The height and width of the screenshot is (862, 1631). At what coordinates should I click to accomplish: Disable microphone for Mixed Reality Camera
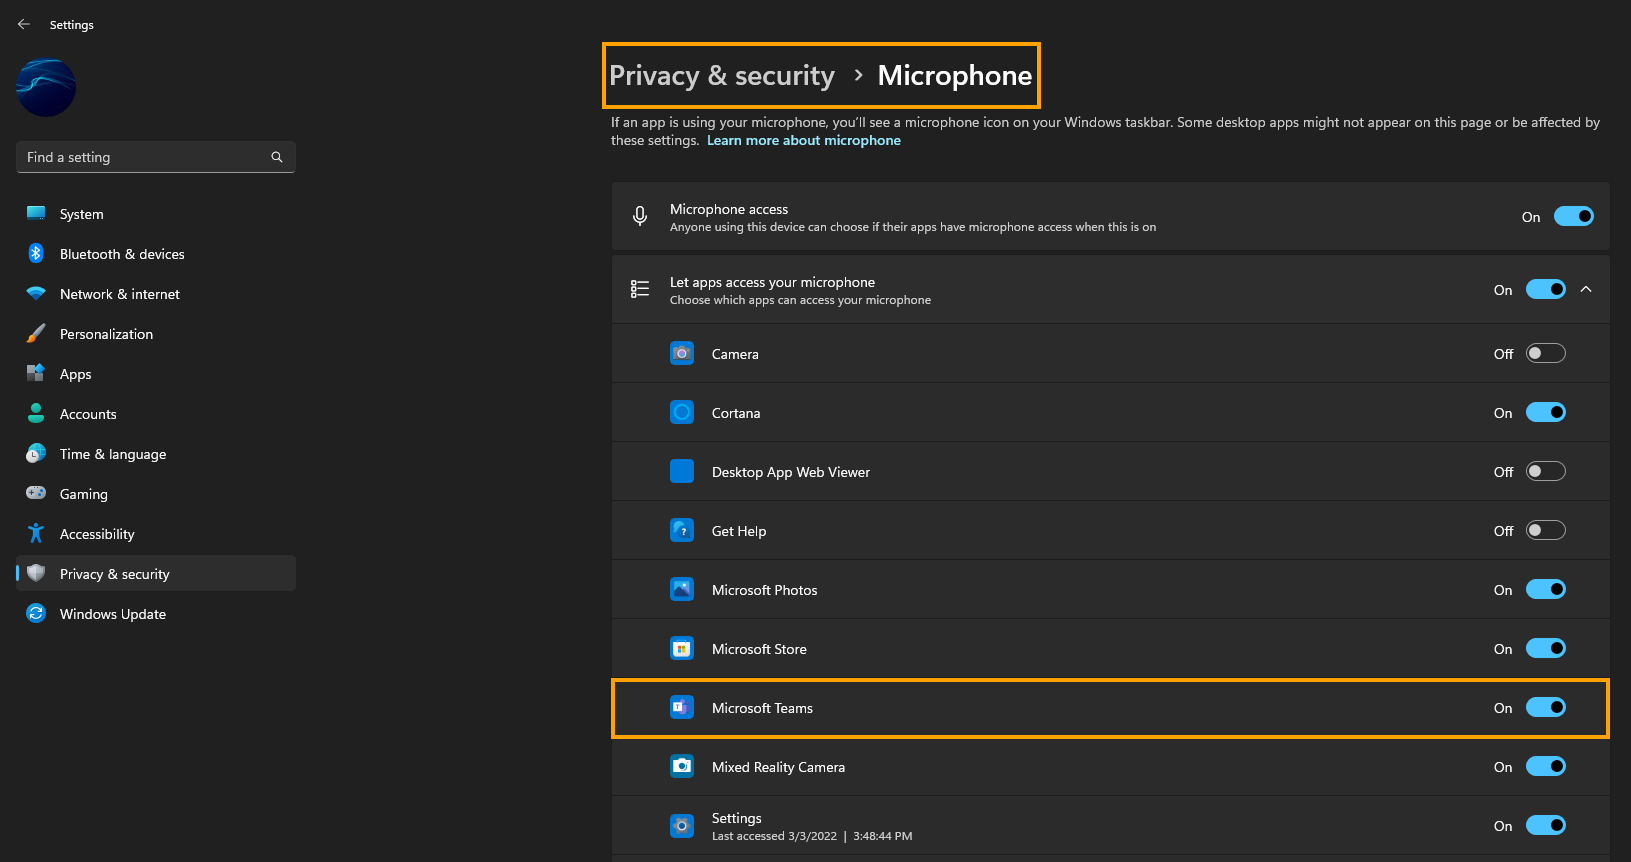[1545, 766]
